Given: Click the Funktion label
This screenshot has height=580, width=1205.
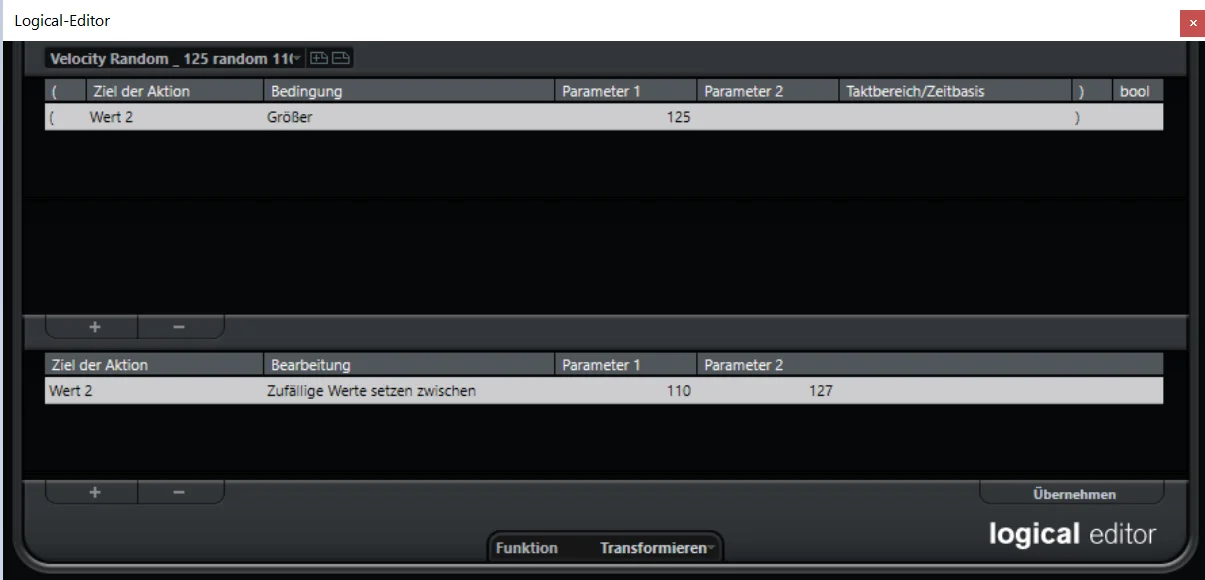Looking at the screenshot, I should click(x=527, y=548).
